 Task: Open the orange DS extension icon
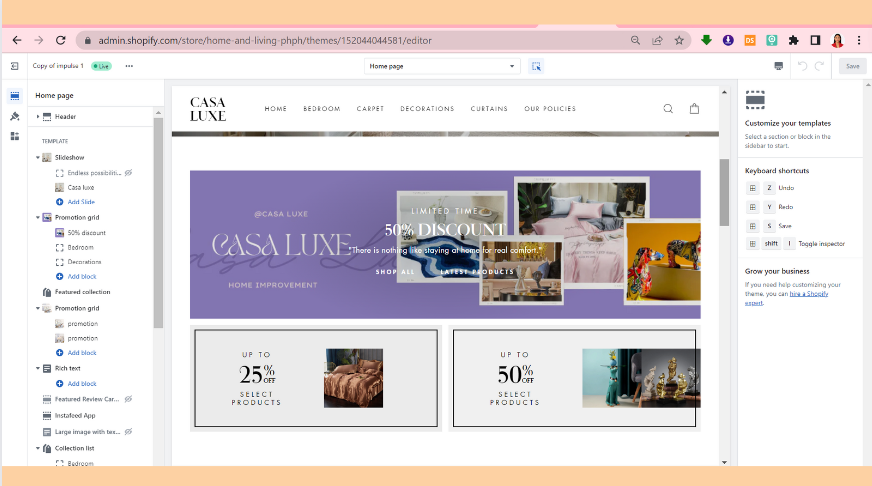pos(750,40)
